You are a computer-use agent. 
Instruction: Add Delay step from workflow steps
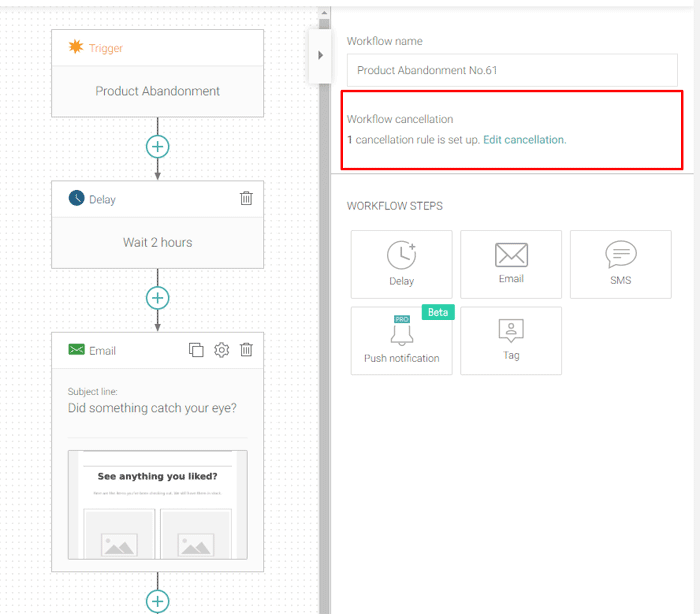(x=401, y=264)
